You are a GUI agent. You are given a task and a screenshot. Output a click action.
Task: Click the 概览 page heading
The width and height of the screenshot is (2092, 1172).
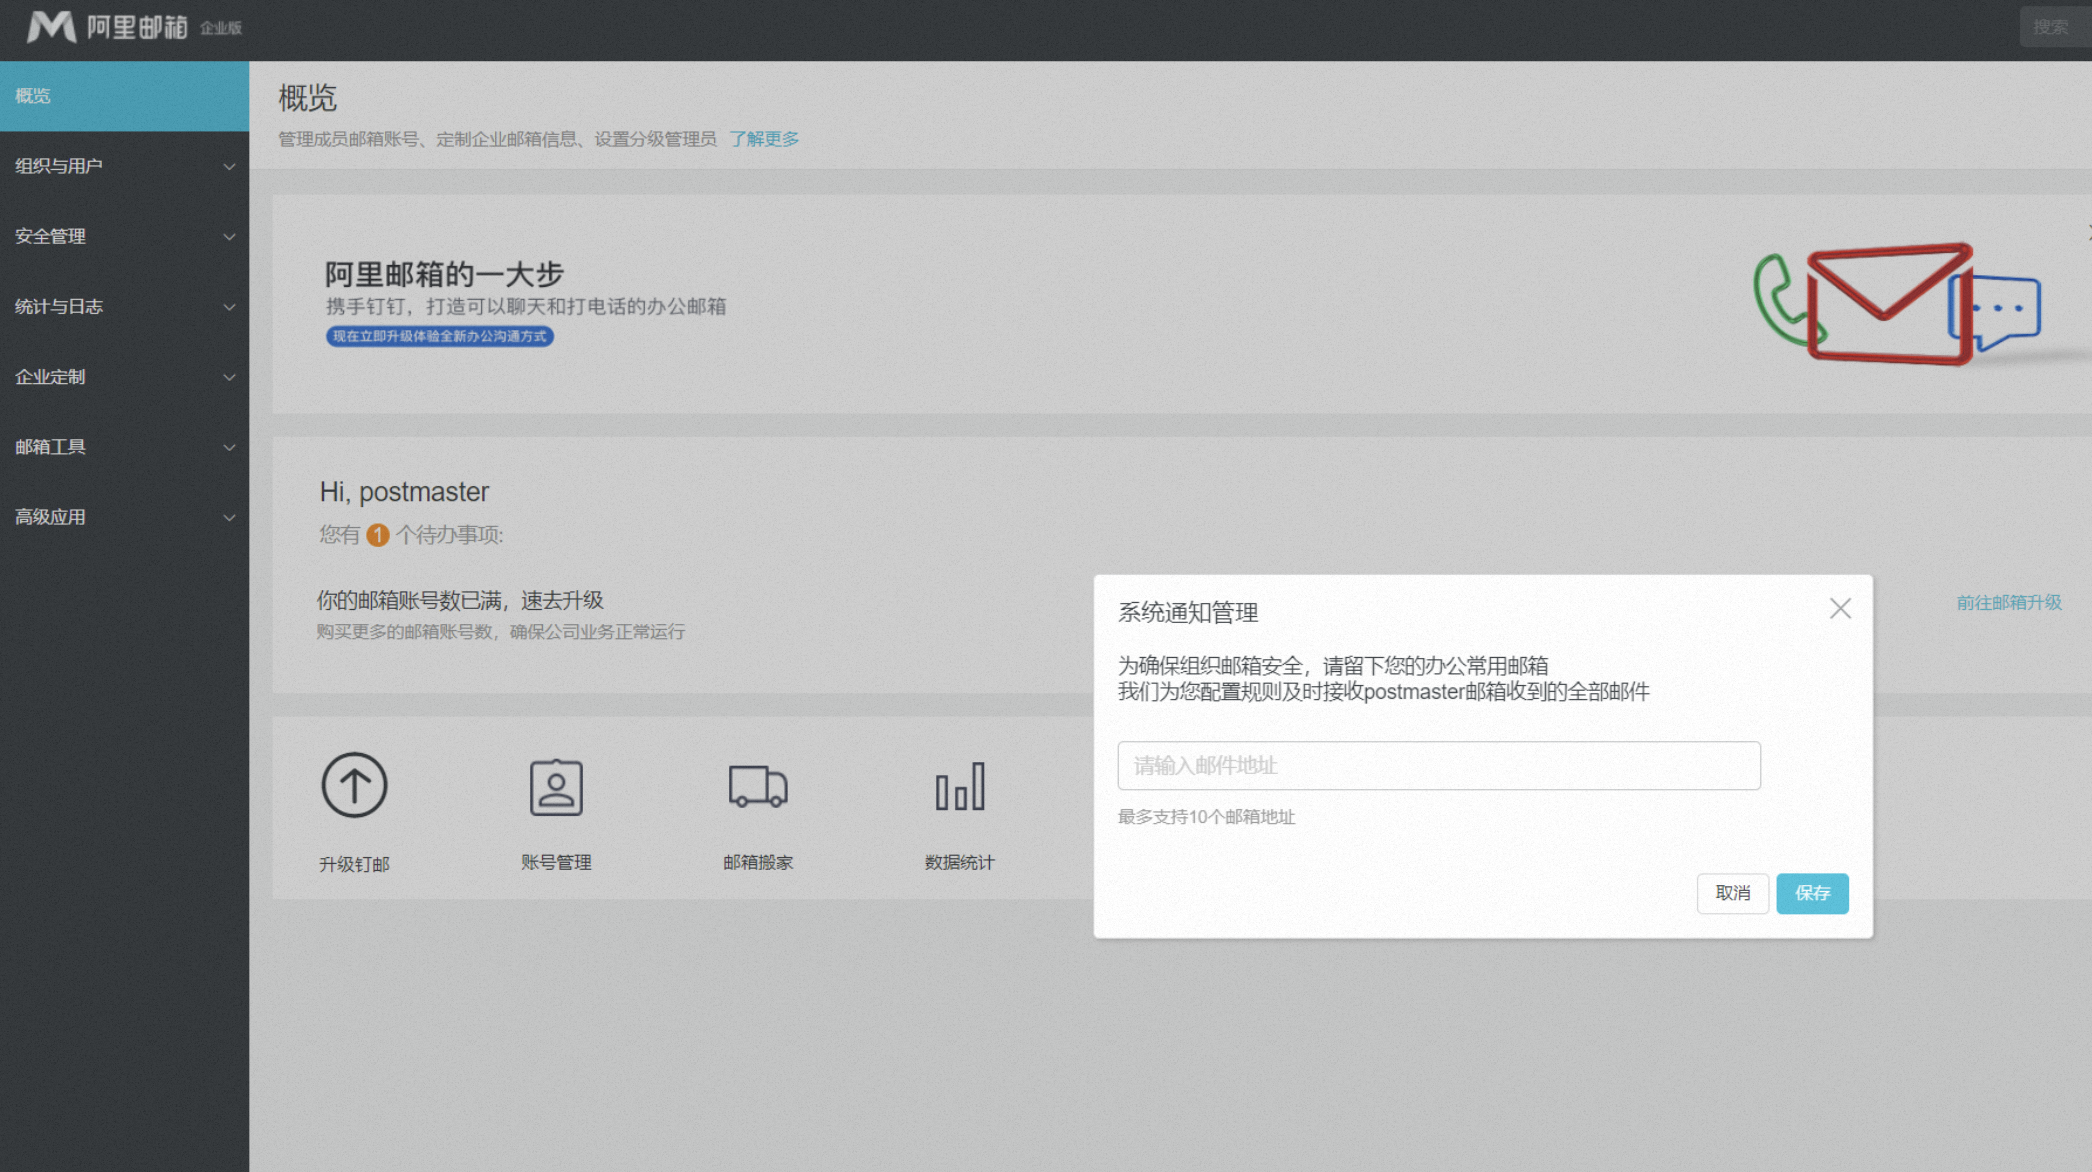(308, 98)
